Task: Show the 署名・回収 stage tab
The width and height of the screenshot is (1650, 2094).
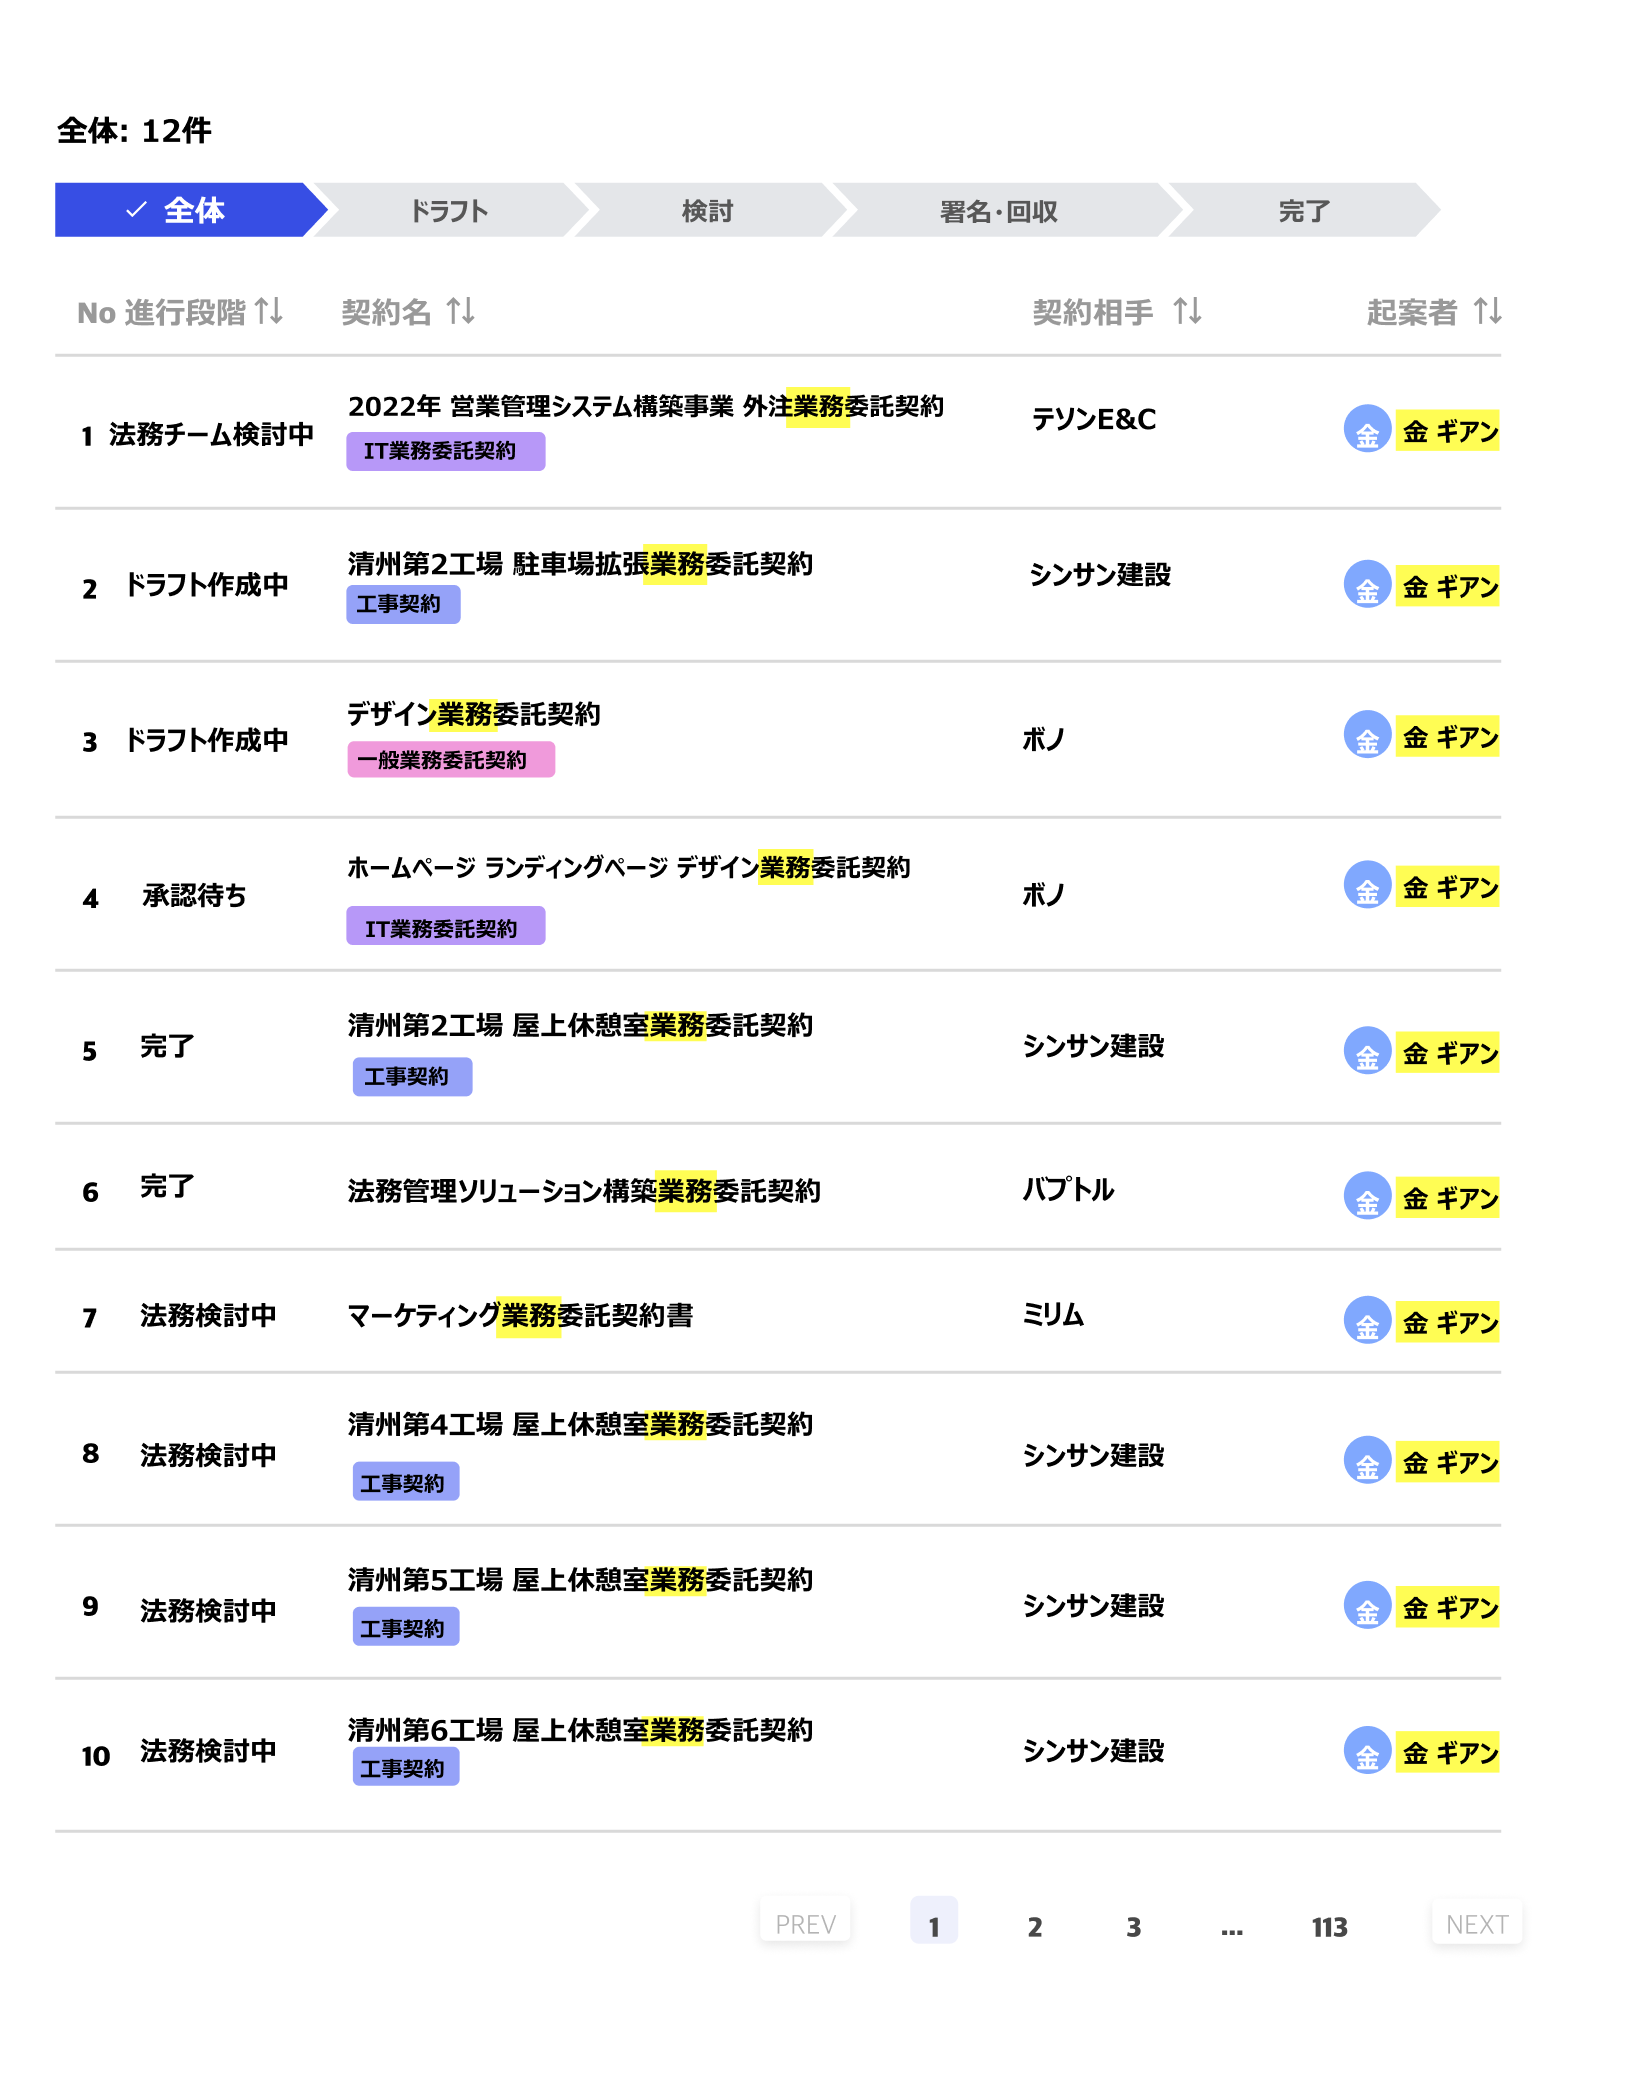Action: pyautogui.click(x=998, y=210)
